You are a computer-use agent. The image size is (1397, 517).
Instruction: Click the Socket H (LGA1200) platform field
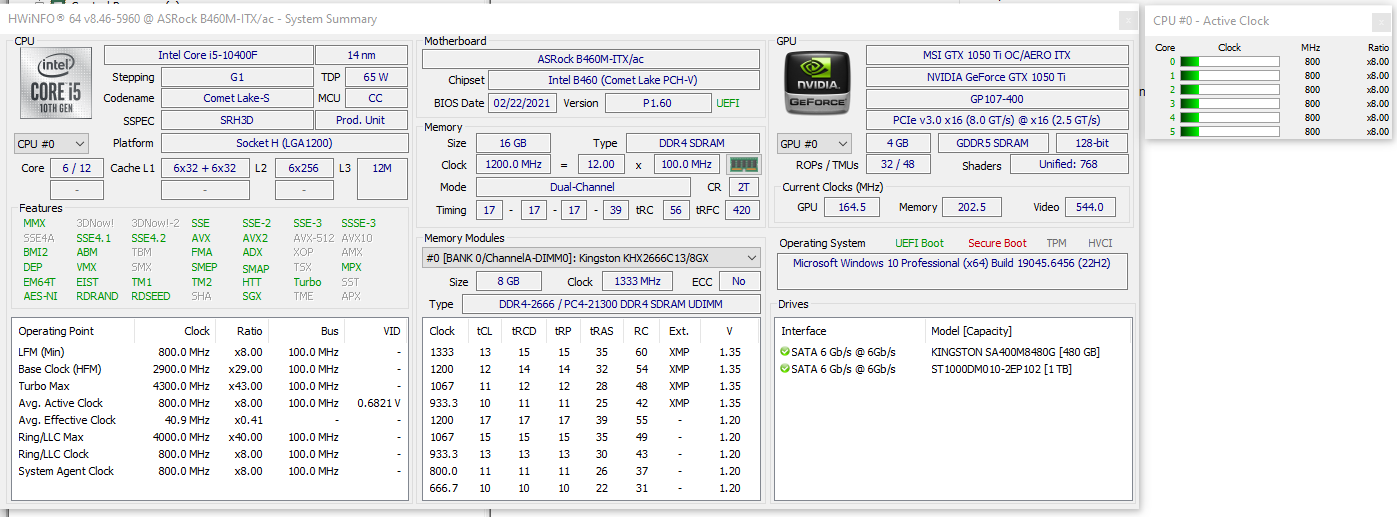(284, 143)
